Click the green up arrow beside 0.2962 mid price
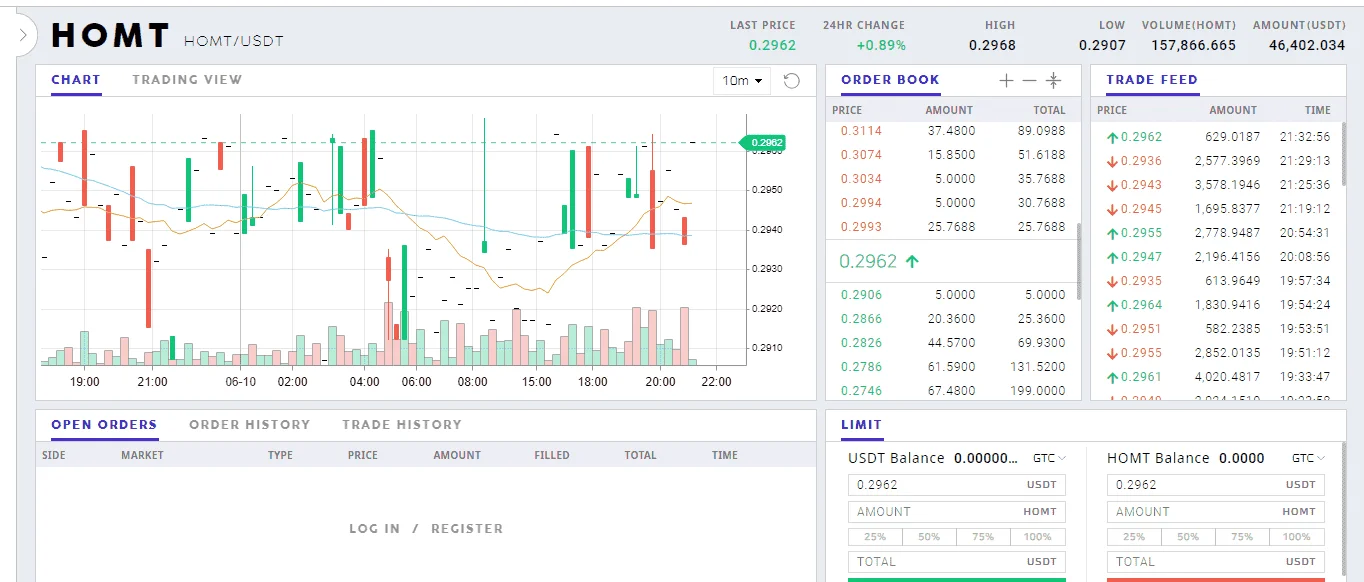The height and width of the screenshot is (582, 1364). click(x=911, y=261)
